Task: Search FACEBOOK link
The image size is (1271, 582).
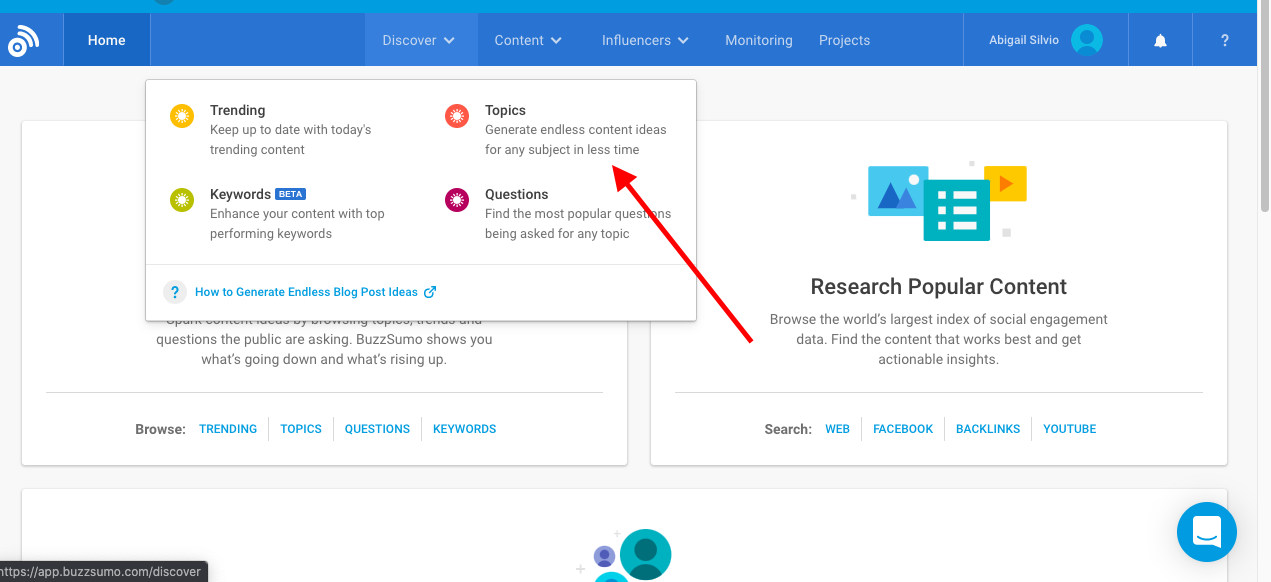Action: (903, 429)
